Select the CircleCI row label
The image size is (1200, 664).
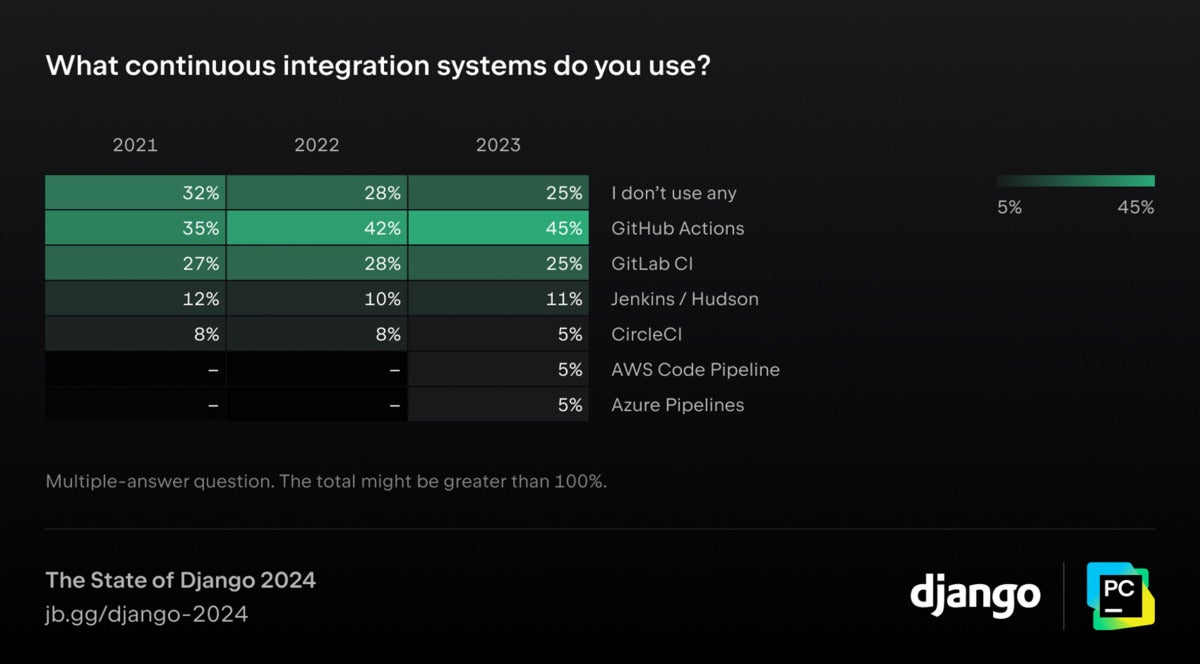pyautogui.click(x=647, y=334)
